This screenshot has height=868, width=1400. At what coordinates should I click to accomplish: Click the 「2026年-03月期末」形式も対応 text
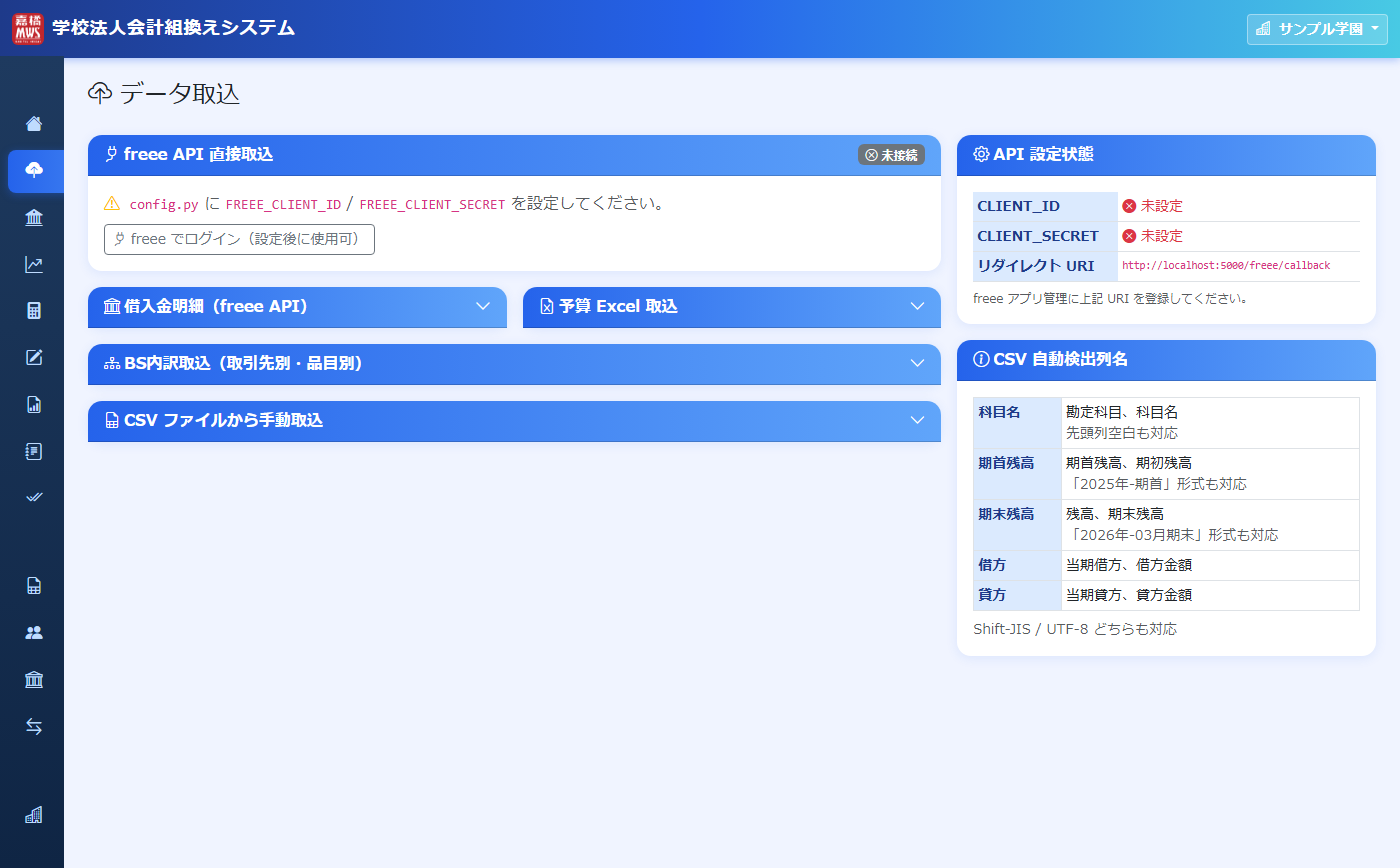[x=1172, y=535]
